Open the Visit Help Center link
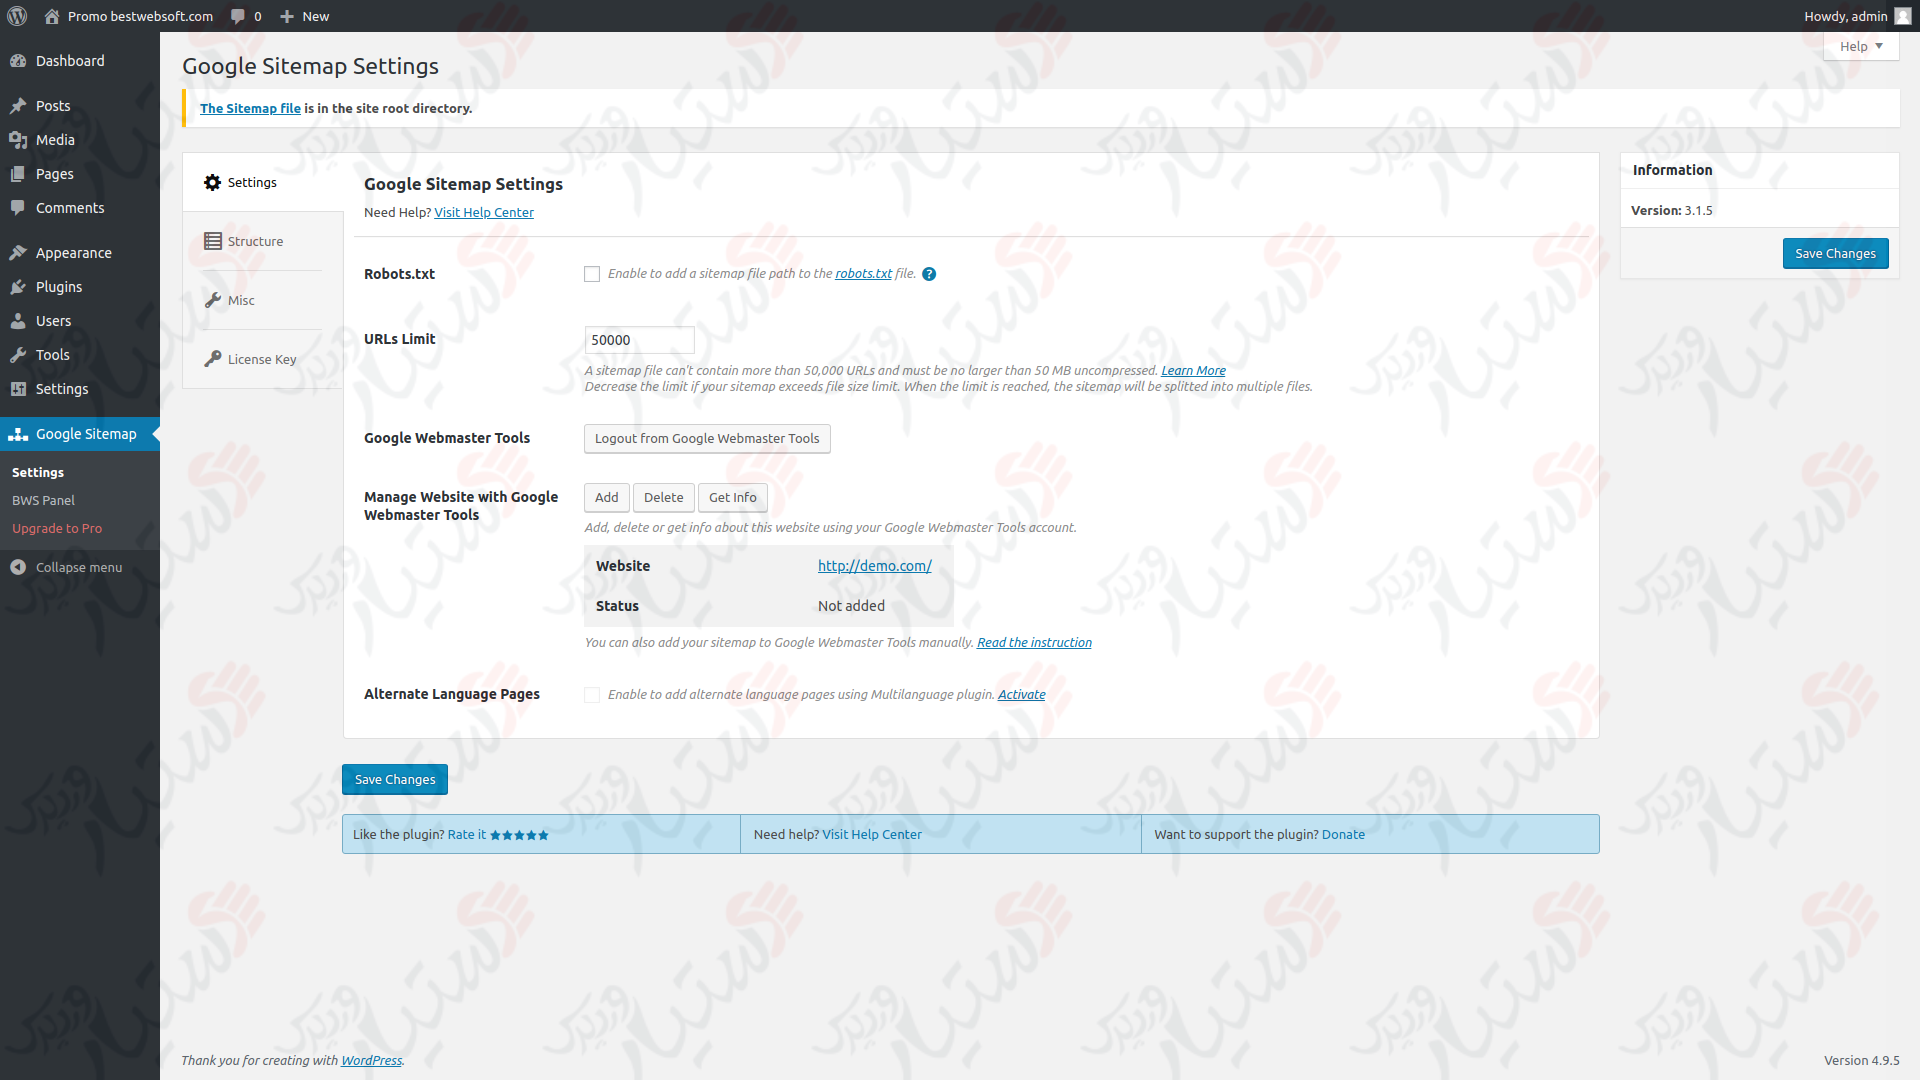 pos(484,212)
